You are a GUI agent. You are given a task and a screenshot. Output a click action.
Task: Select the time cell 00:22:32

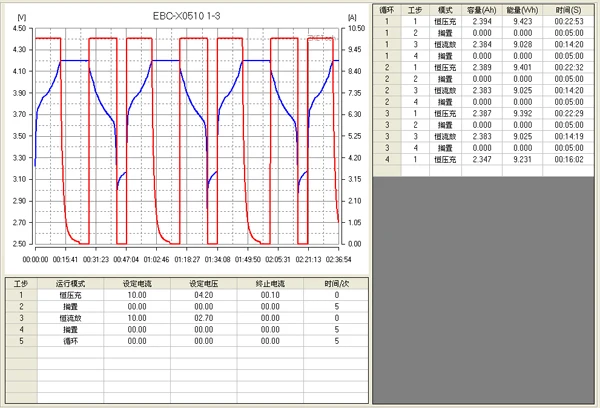pyautogui.click(x=569, y=67)
